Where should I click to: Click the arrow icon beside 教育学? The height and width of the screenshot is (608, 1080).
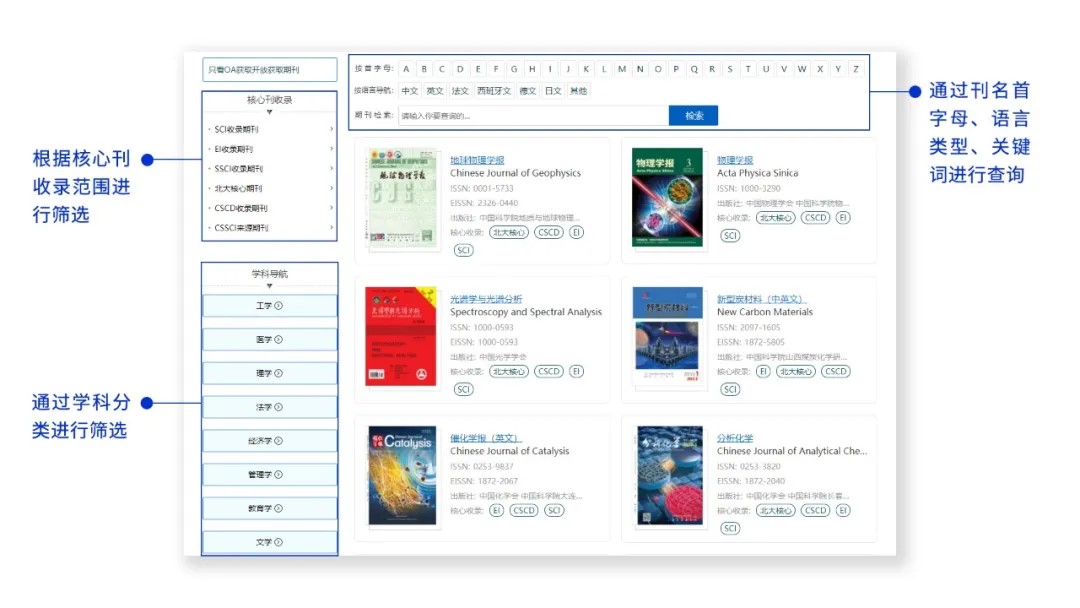pos(280,509)
